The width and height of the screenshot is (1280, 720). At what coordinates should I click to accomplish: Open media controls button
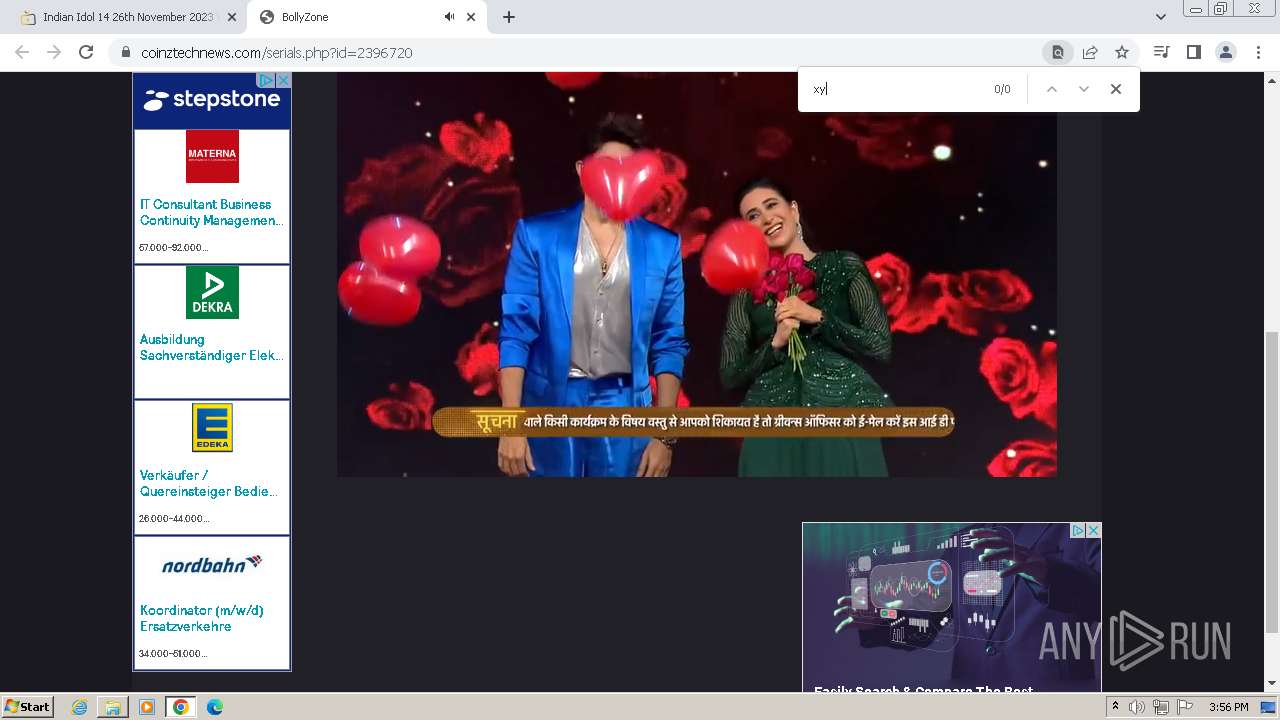coord(1161,52)
